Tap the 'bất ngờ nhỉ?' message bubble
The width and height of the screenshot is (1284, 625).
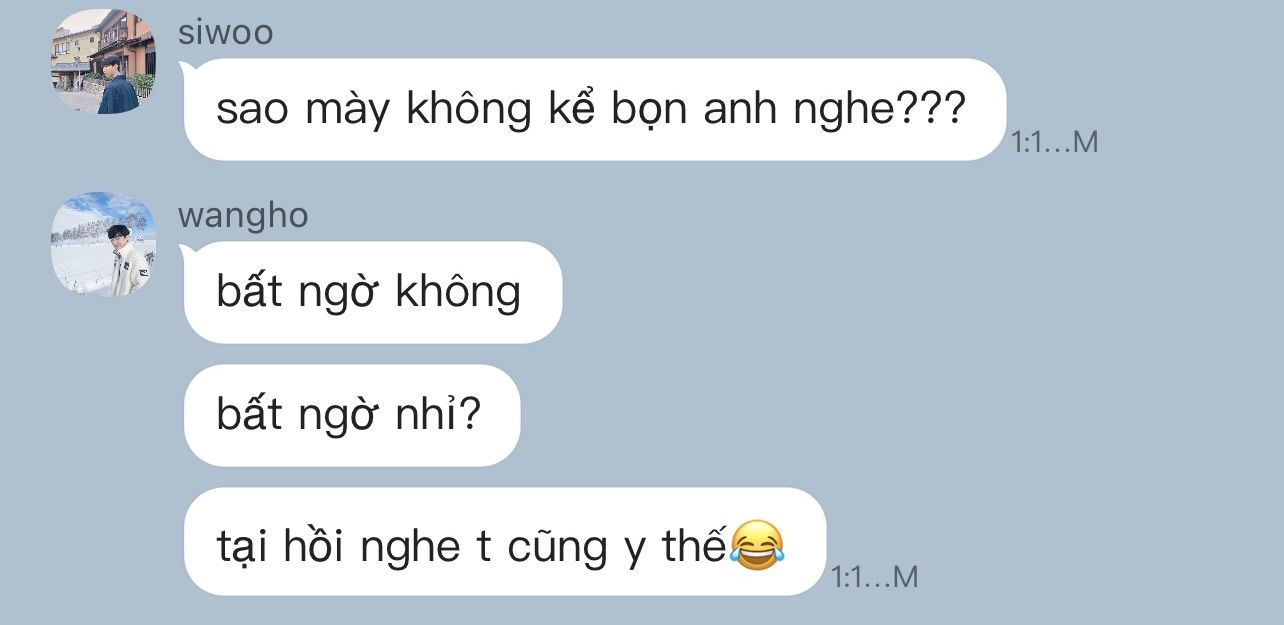(x=352, y=415)
